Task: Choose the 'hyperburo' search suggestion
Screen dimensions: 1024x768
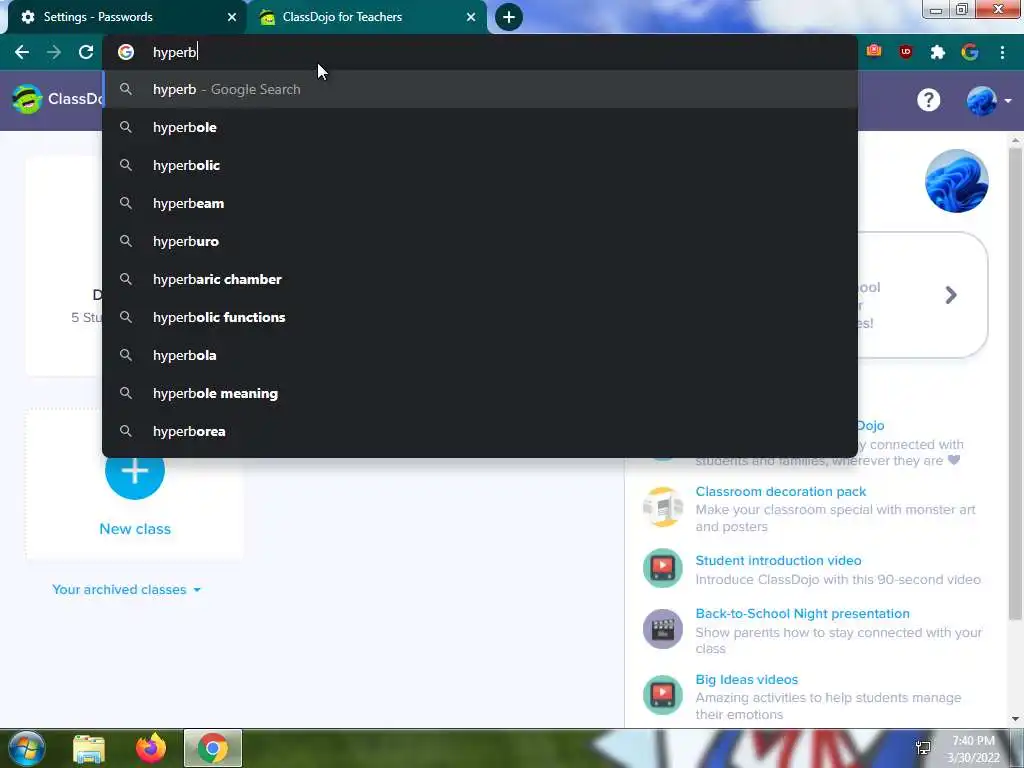Action: coord(480,241)
